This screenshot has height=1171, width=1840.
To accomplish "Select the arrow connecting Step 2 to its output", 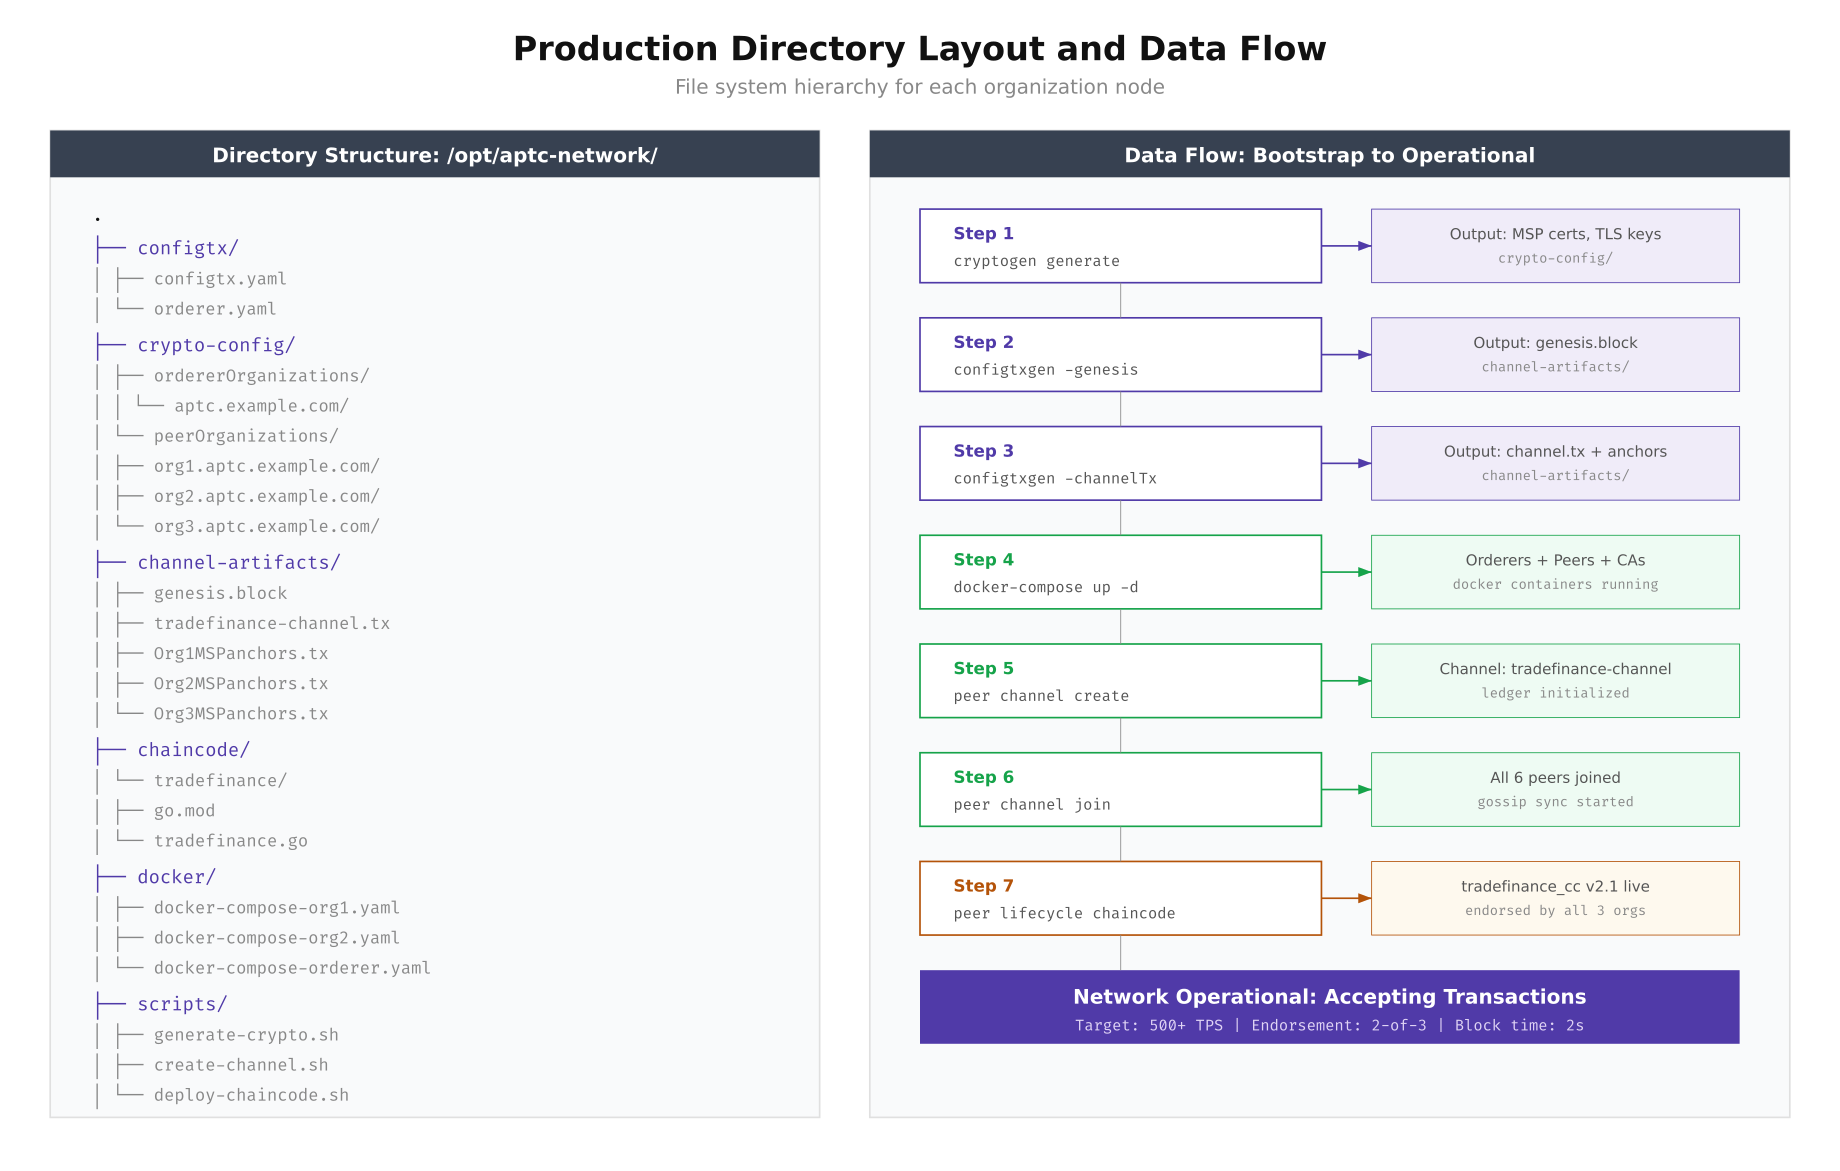I will tap(1346, 354).
